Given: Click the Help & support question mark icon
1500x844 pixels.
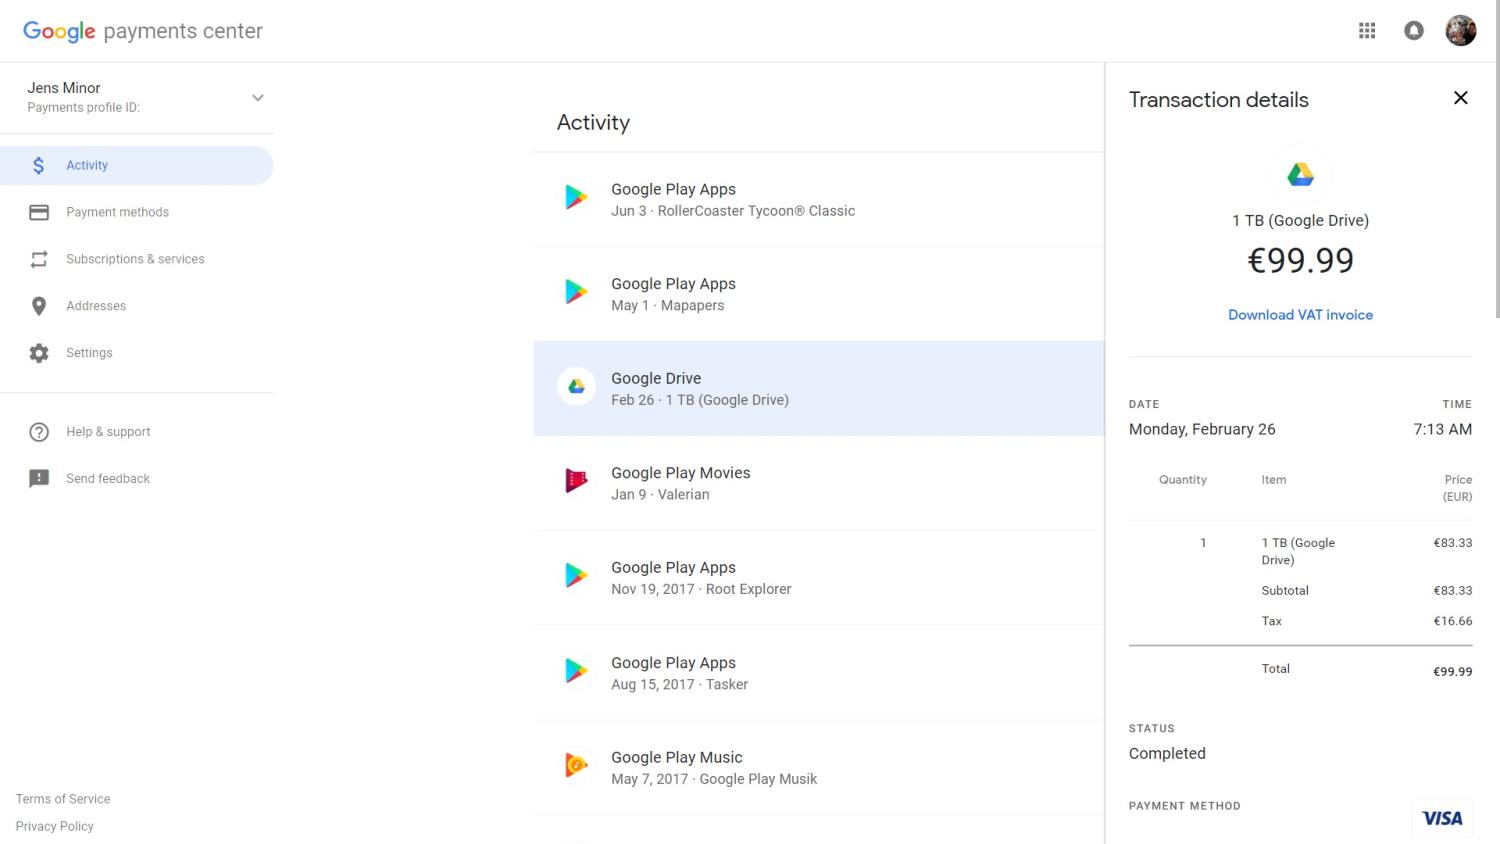Looking at the screenshot, I should pos(39,432).
